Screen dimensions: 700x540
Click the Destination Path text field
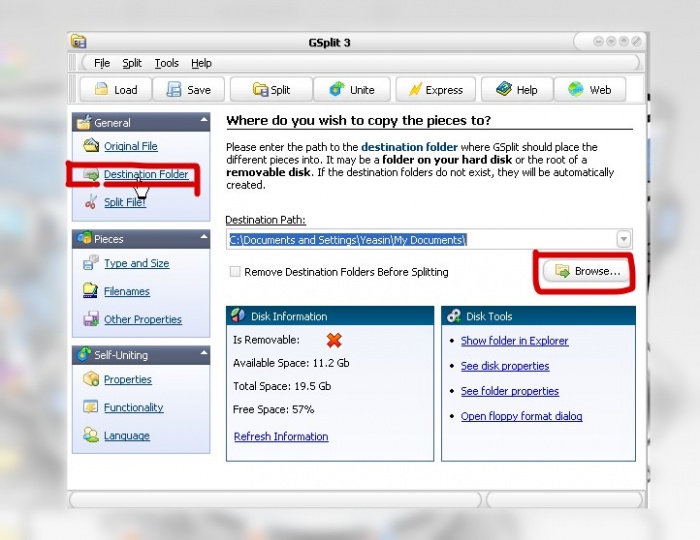coord(421,240)
